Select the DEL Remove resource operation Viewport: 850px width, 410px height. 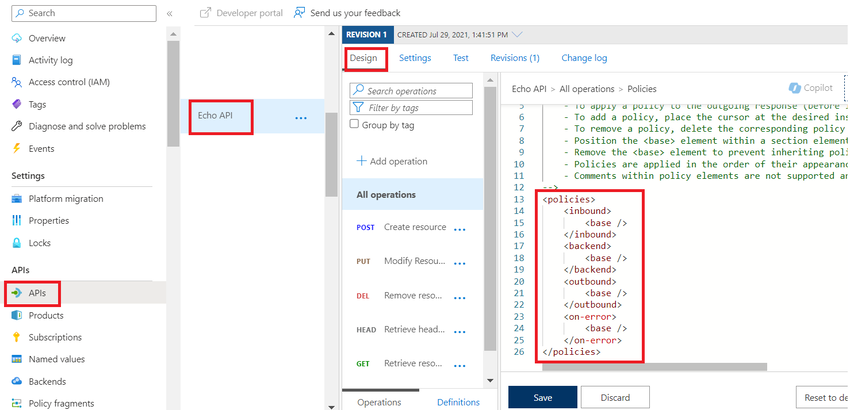click(413, 296)
